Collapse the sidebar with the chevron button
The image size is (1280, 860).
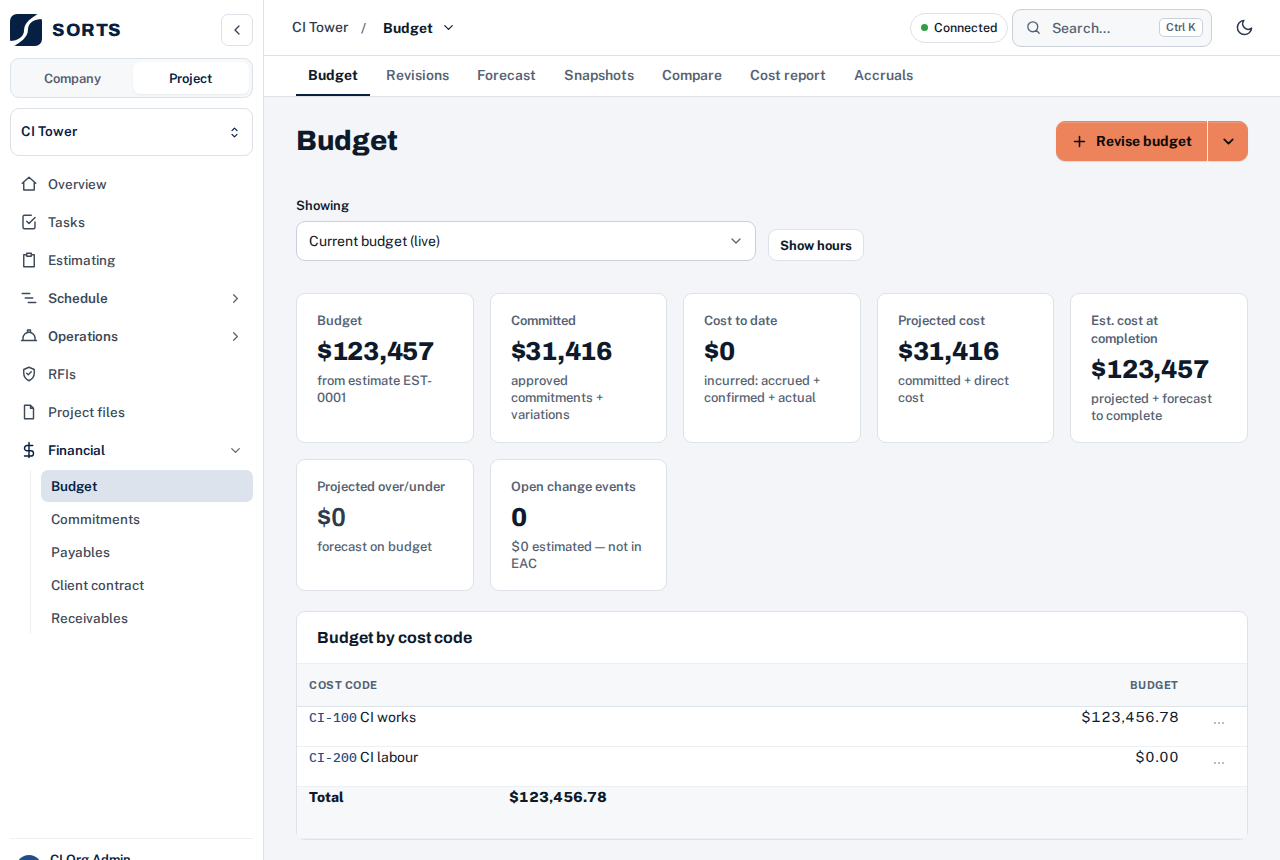(x=237, y=30)
